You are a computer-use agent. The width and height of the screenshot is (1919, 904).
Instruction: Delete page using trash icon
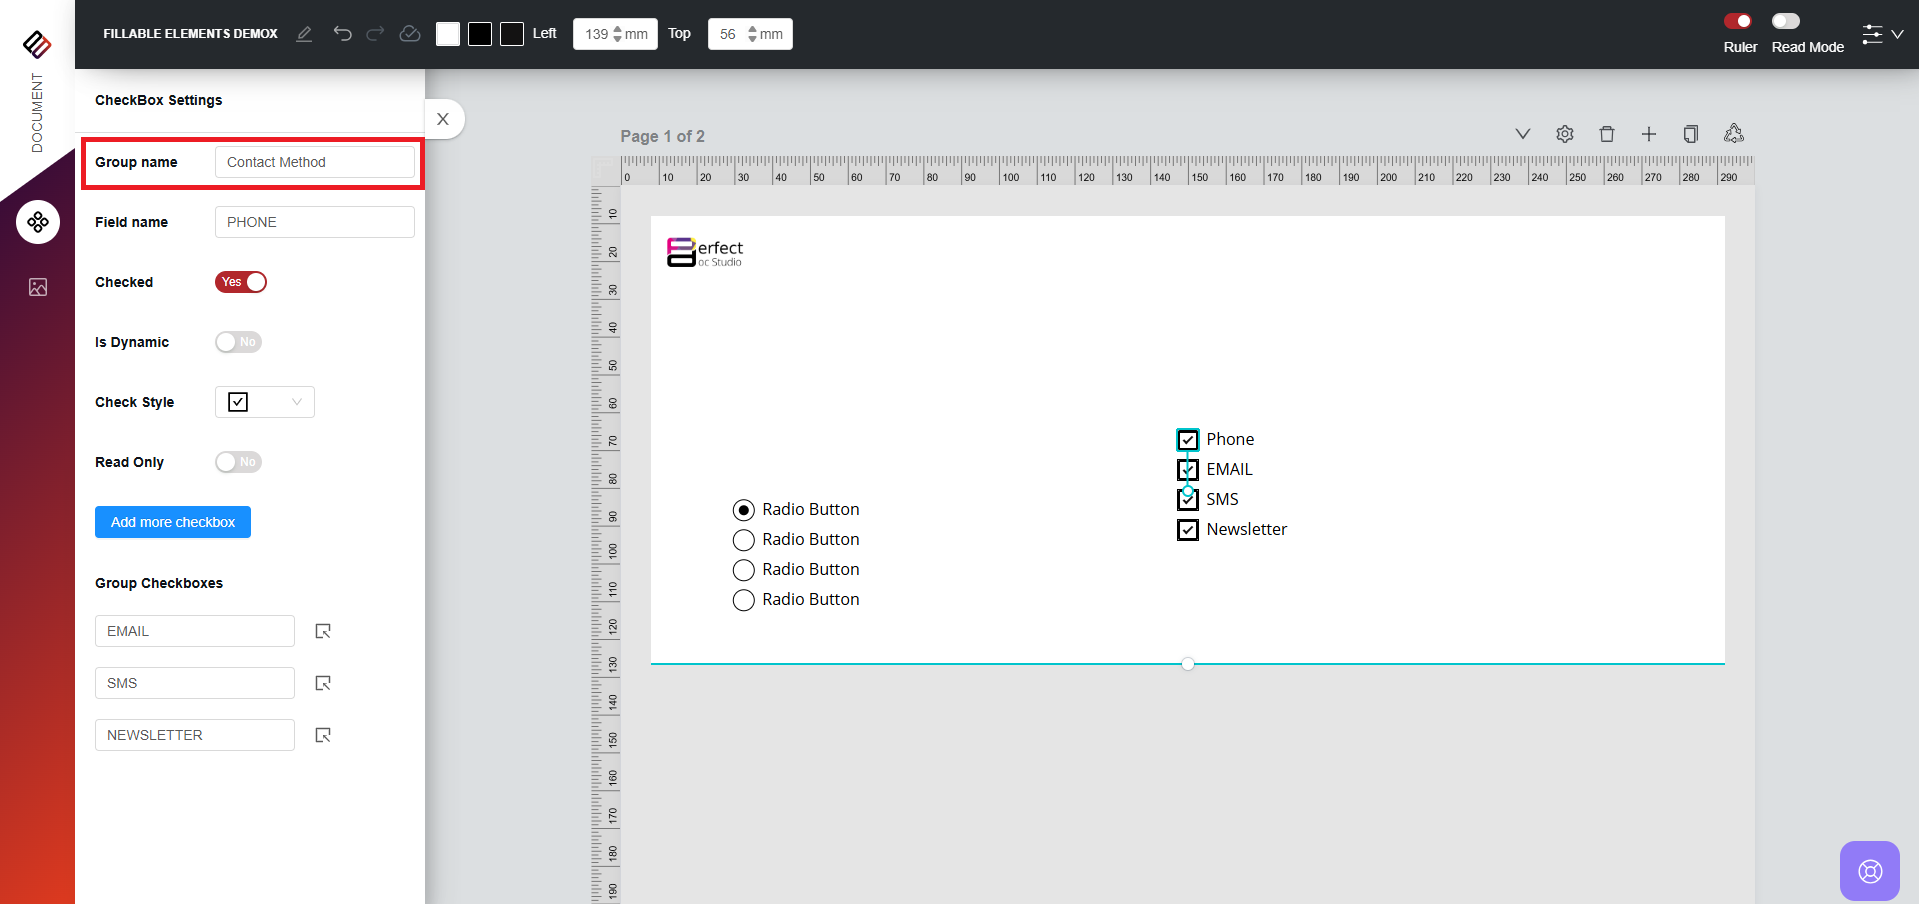tap(1607, 134)
